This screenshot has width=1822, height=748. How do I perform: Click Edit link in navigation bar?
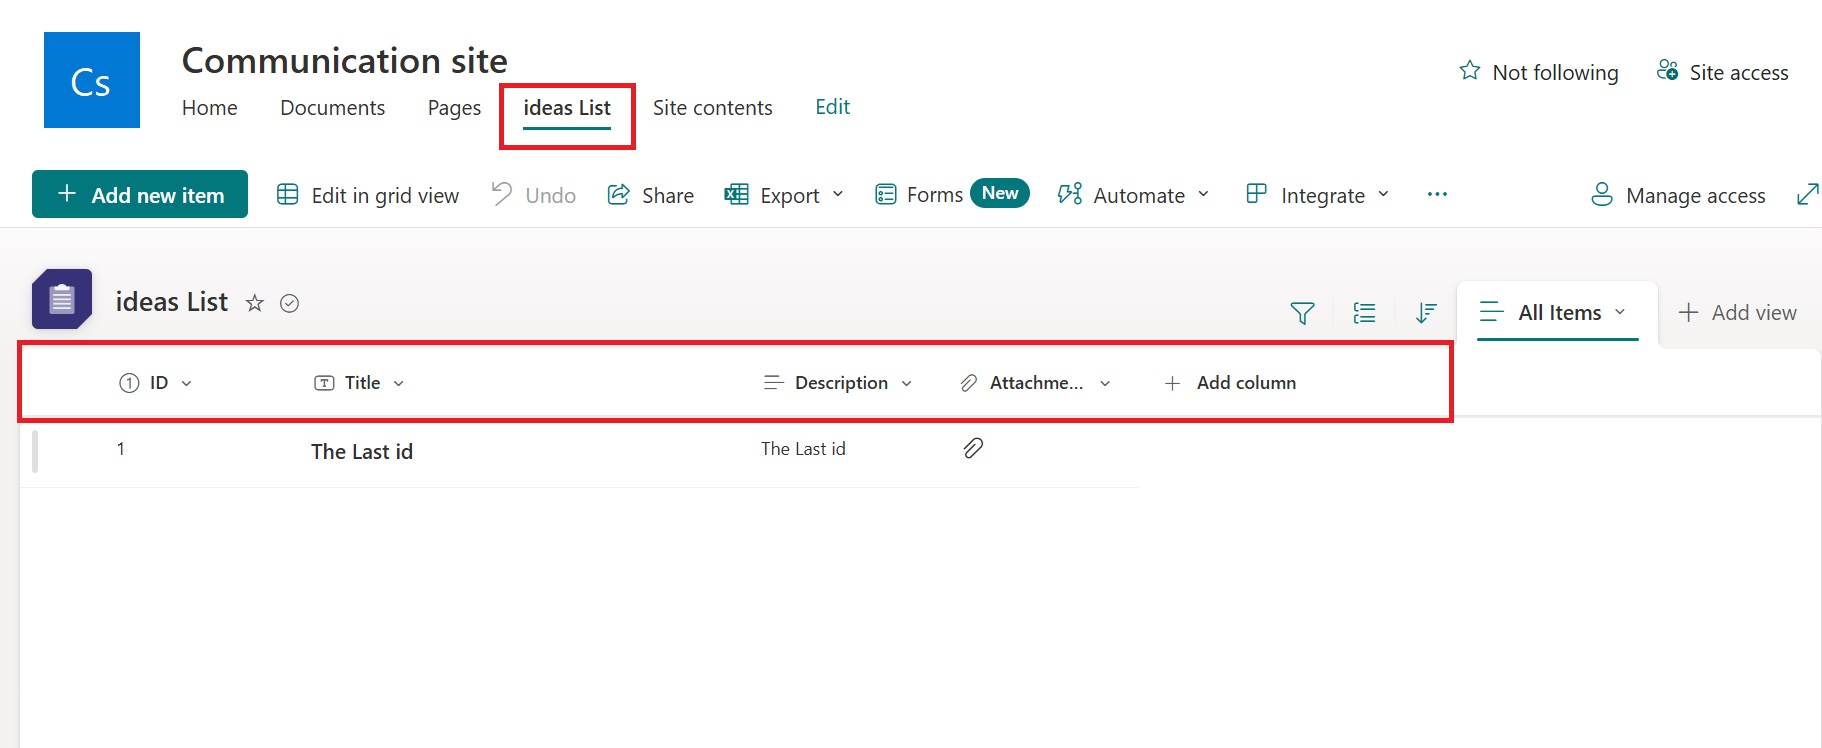coord(832,107)
